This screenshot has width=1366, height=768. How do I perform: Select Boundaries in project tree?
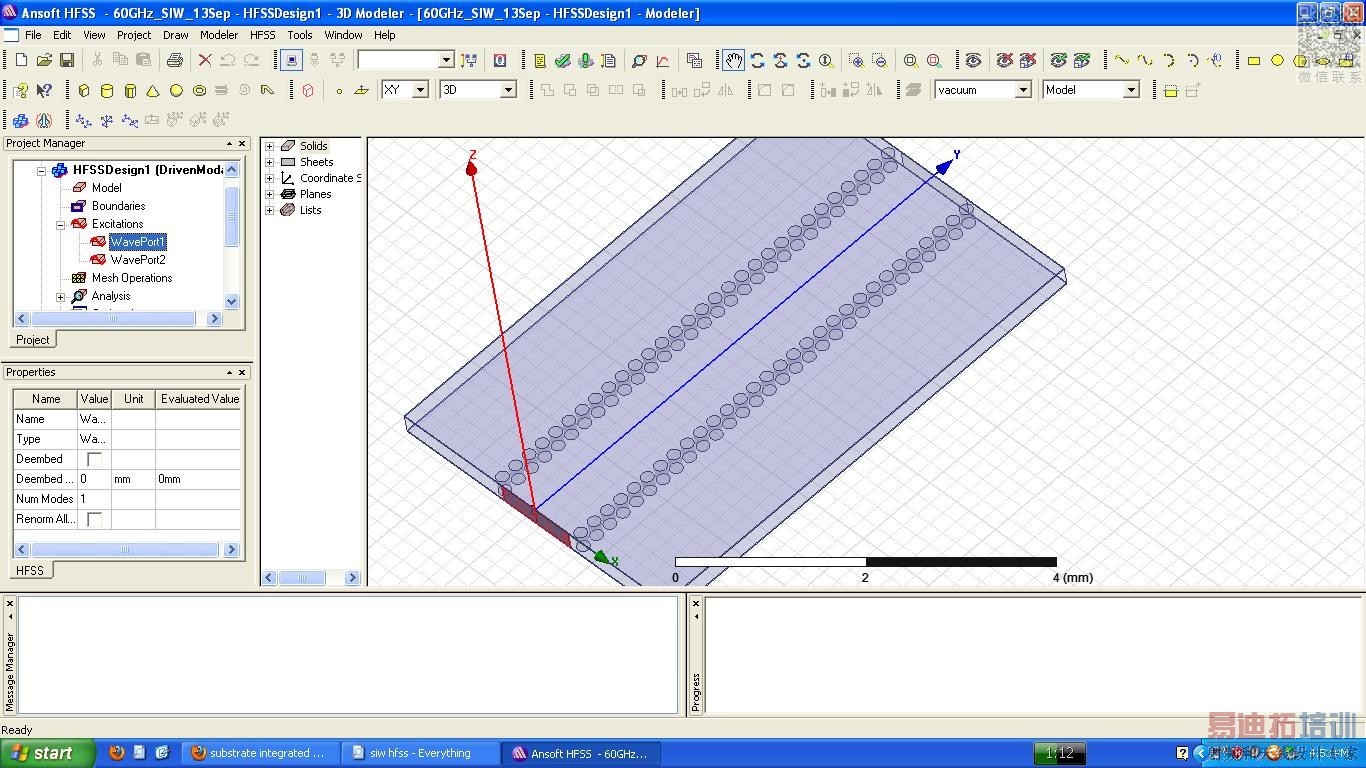click(x=118, y=206)
